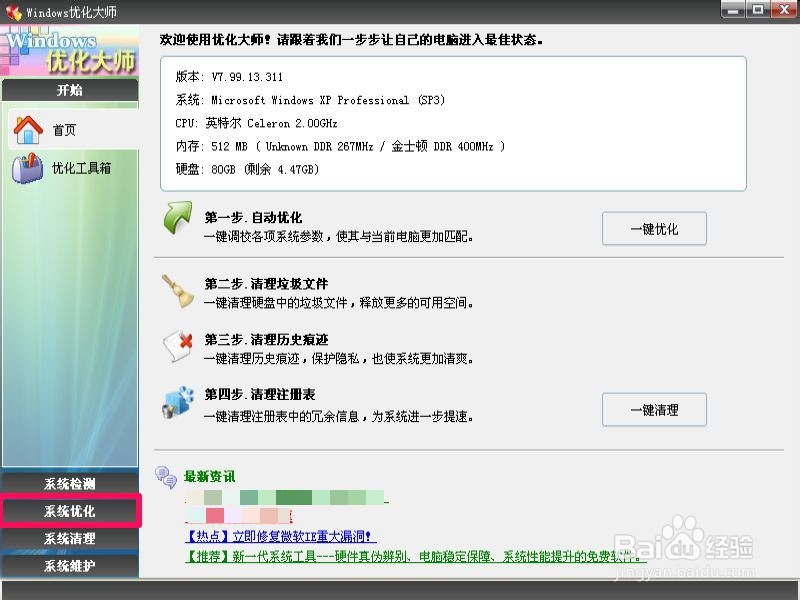This screenshot has height=600, width=800.
Task: Switch to the 开始 panel header
Action: (x=70, y=89)
